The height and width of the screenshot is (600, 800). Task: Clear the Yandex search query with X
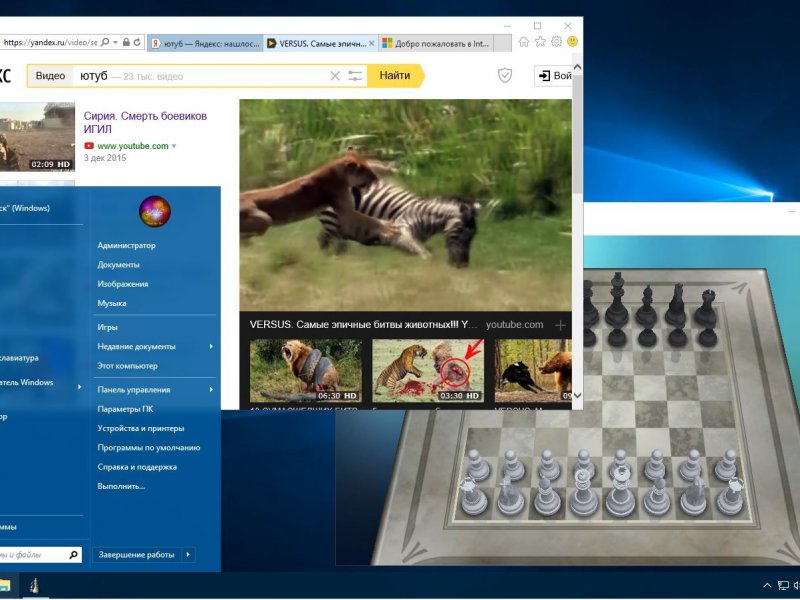(x=335, y=76)
